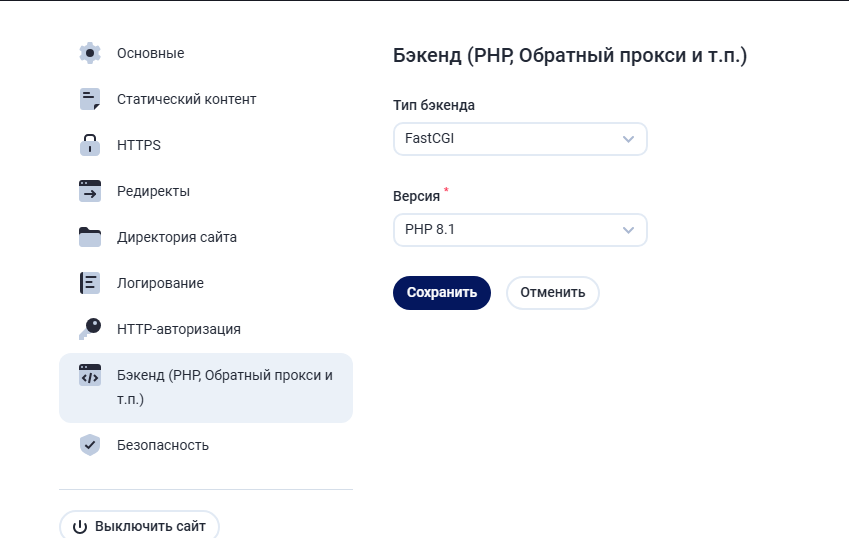Image resolution: width=849 pixels, height=538 pixels.
Task: Click the padlock icon for HTTPS
Action: pyautogui.click(x=90, y=145)
